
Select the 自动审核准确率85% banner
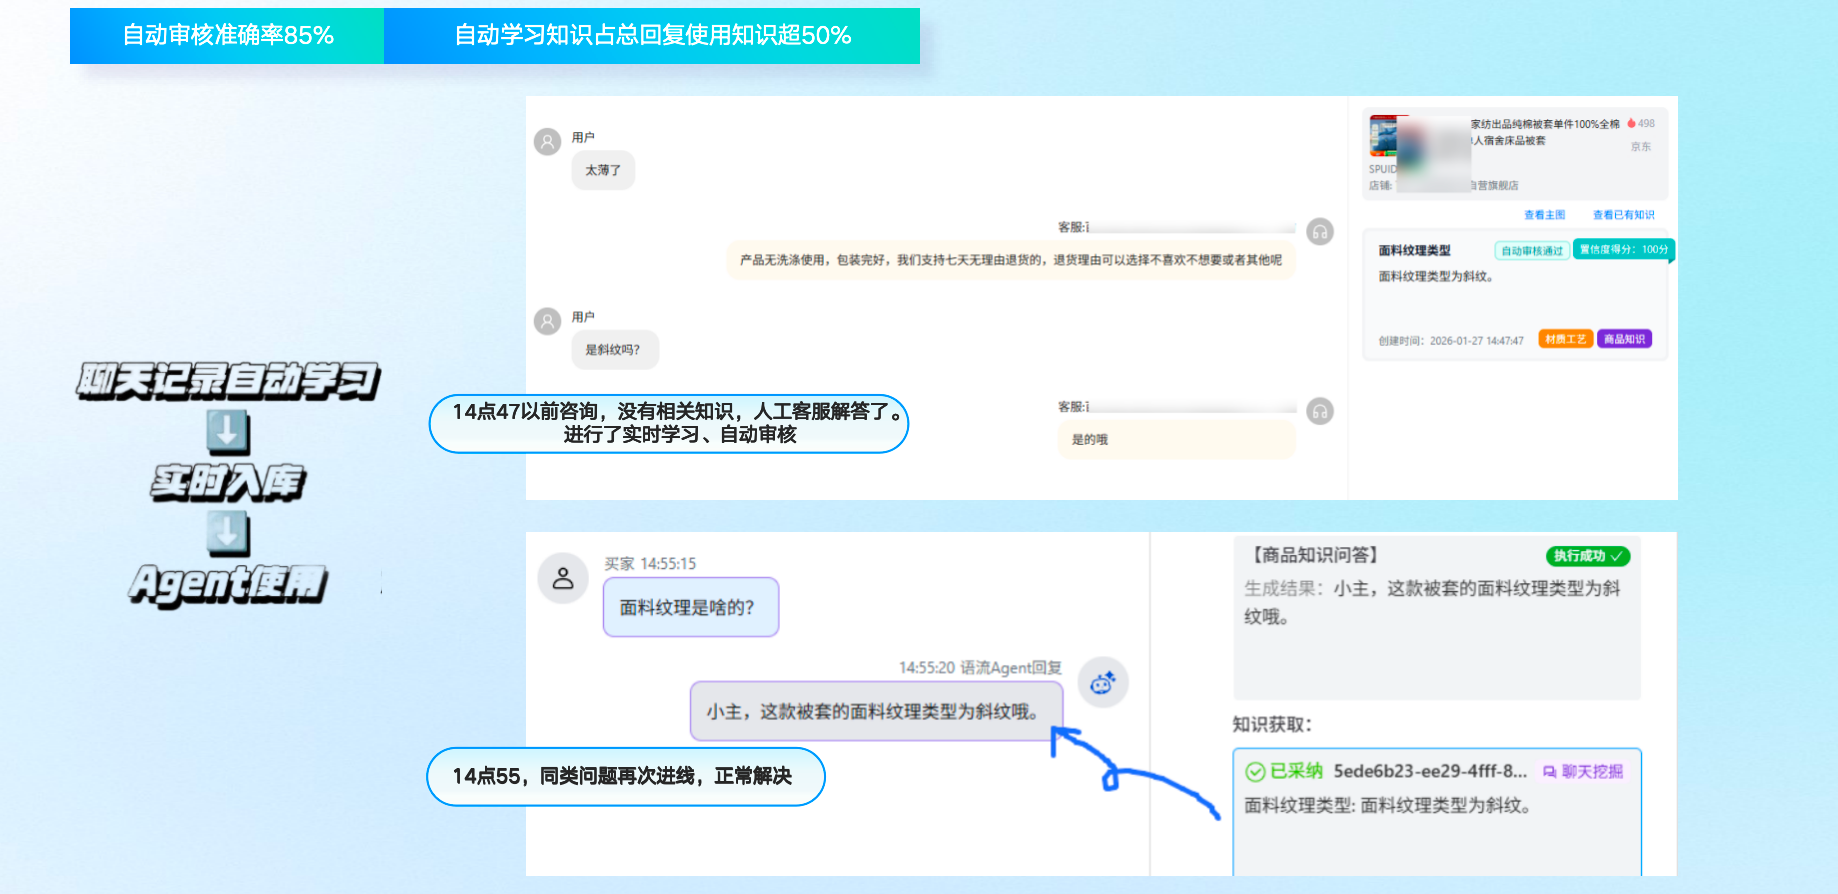click(x=227, y=36)
